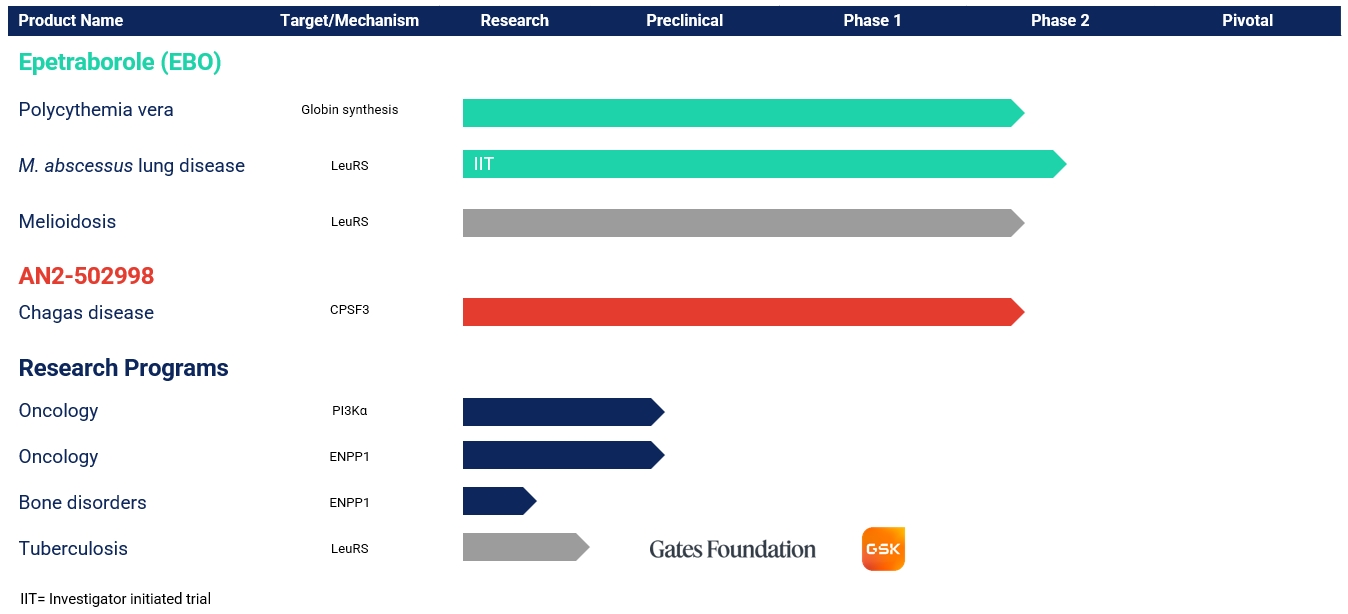The width and height of the screenshot is (1348, 614).
Task: Click the Gates Foundation logo
Action: (x=732, y=549)
